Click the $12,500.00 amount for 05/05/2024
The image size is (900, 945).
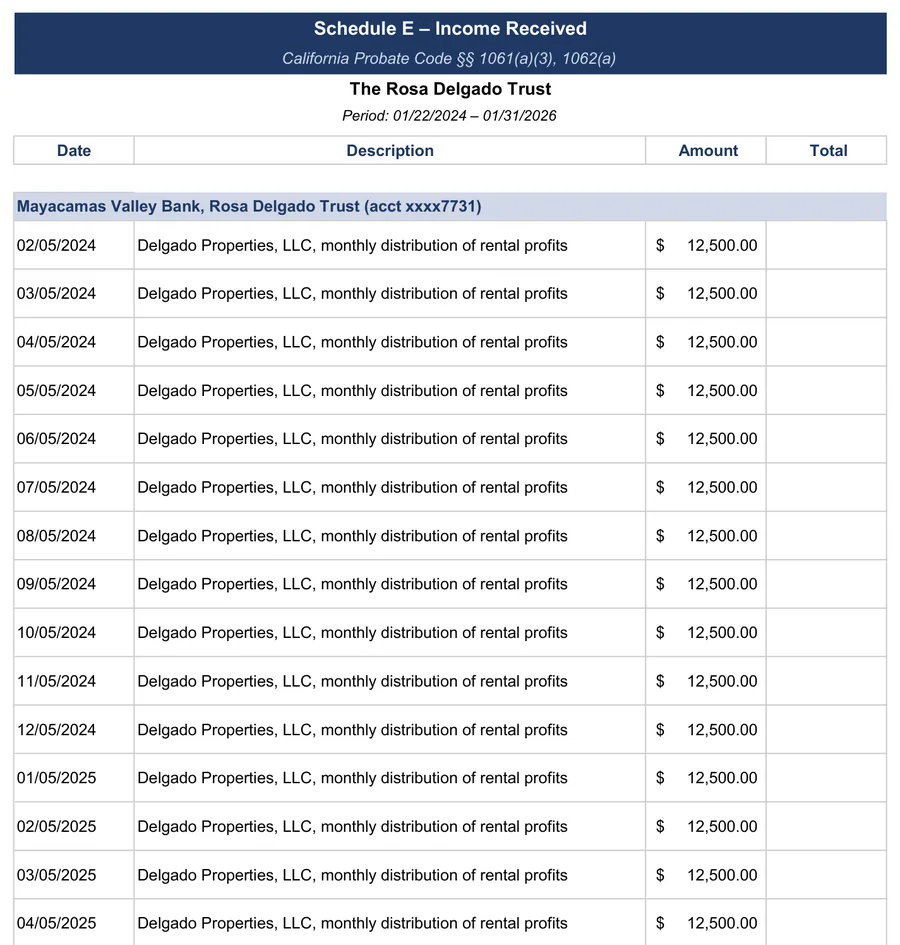coord(706,391)
